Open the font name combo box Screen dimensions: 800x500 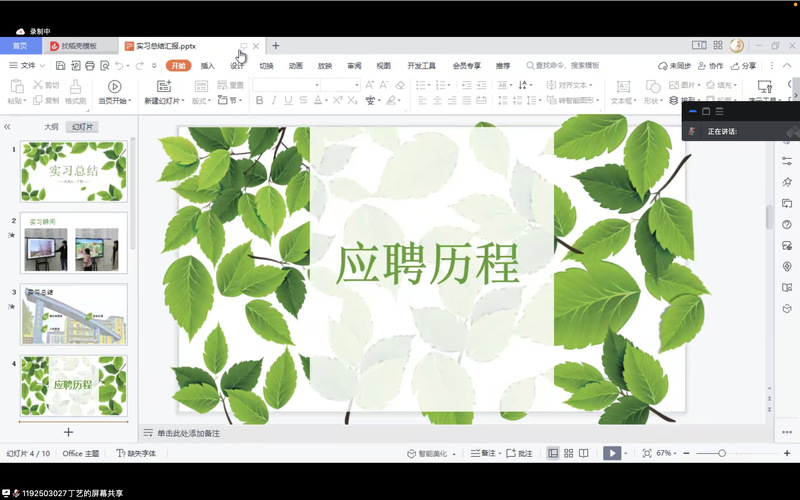[285, 86]
